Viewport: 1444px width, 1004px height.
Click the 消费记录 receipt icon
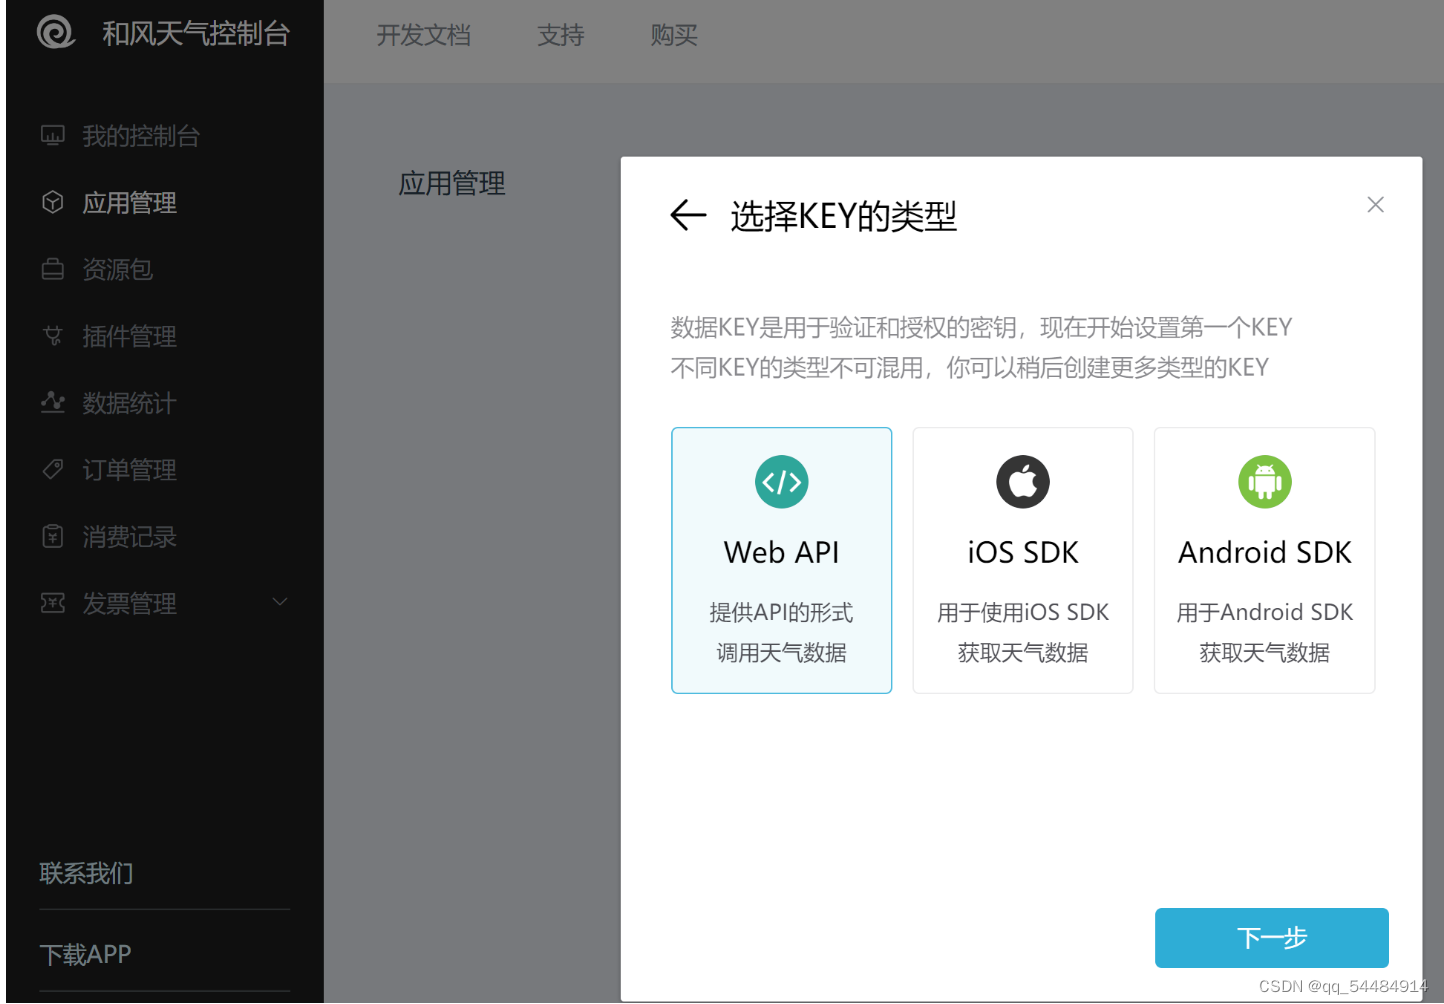[53, 536]
